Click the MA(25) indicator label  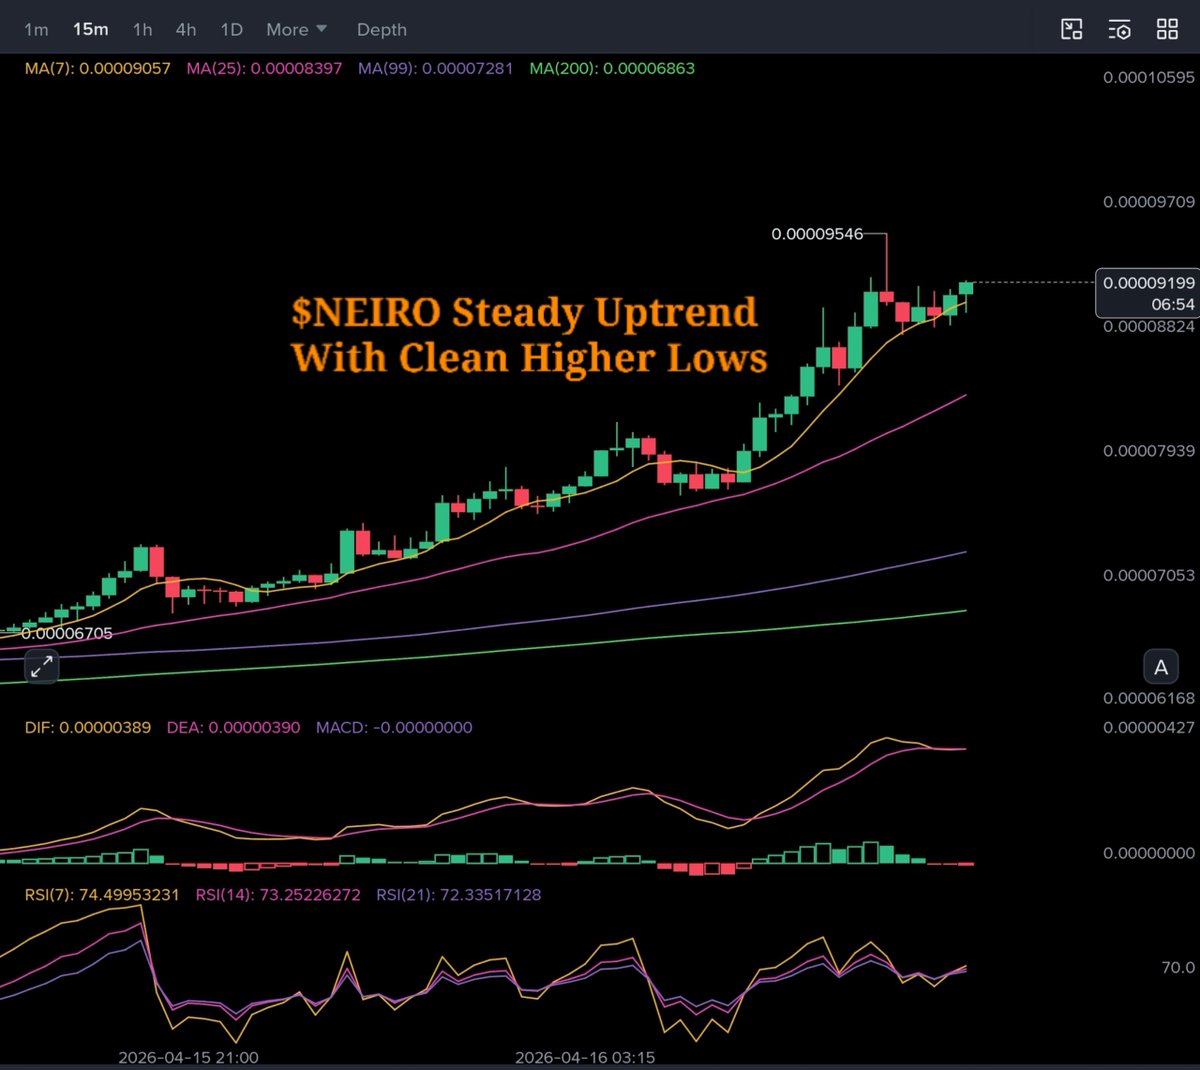(x=264, y=68)
